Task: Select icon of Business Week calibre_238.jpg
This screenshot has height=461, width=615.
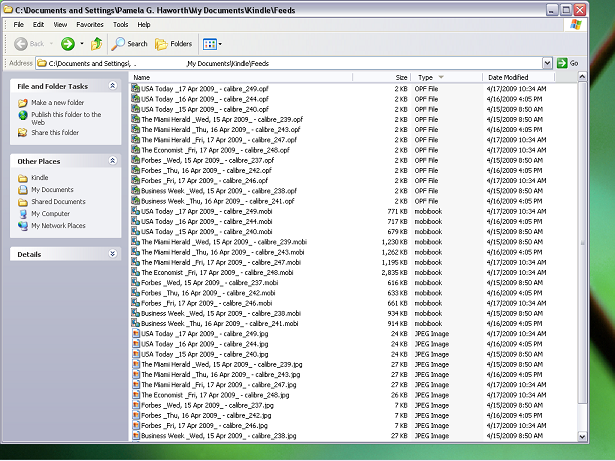Action: 135,435
